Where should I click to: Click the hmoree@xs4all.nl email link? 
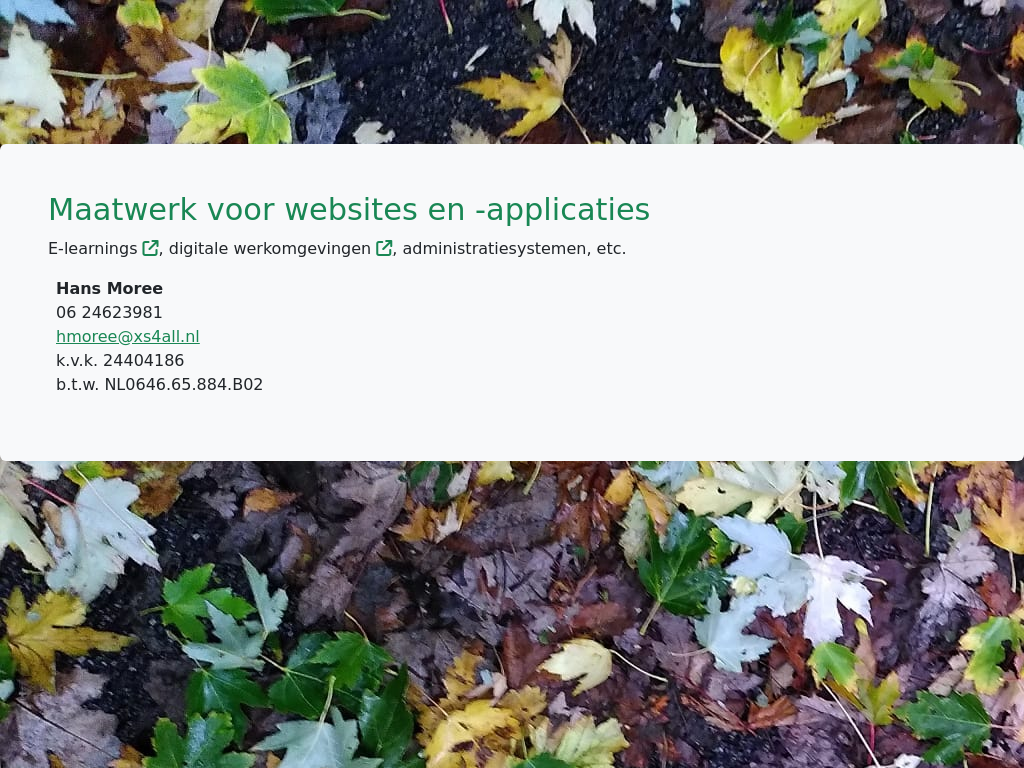pos(128,336)
